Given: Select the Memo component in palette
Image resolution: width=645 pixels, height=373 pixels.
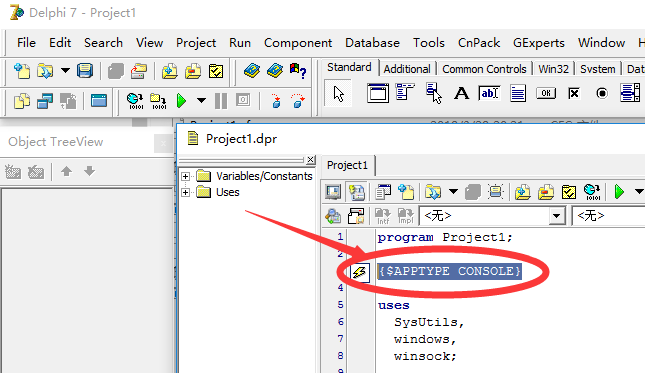Looking at the screenshot, I should 517,93.
